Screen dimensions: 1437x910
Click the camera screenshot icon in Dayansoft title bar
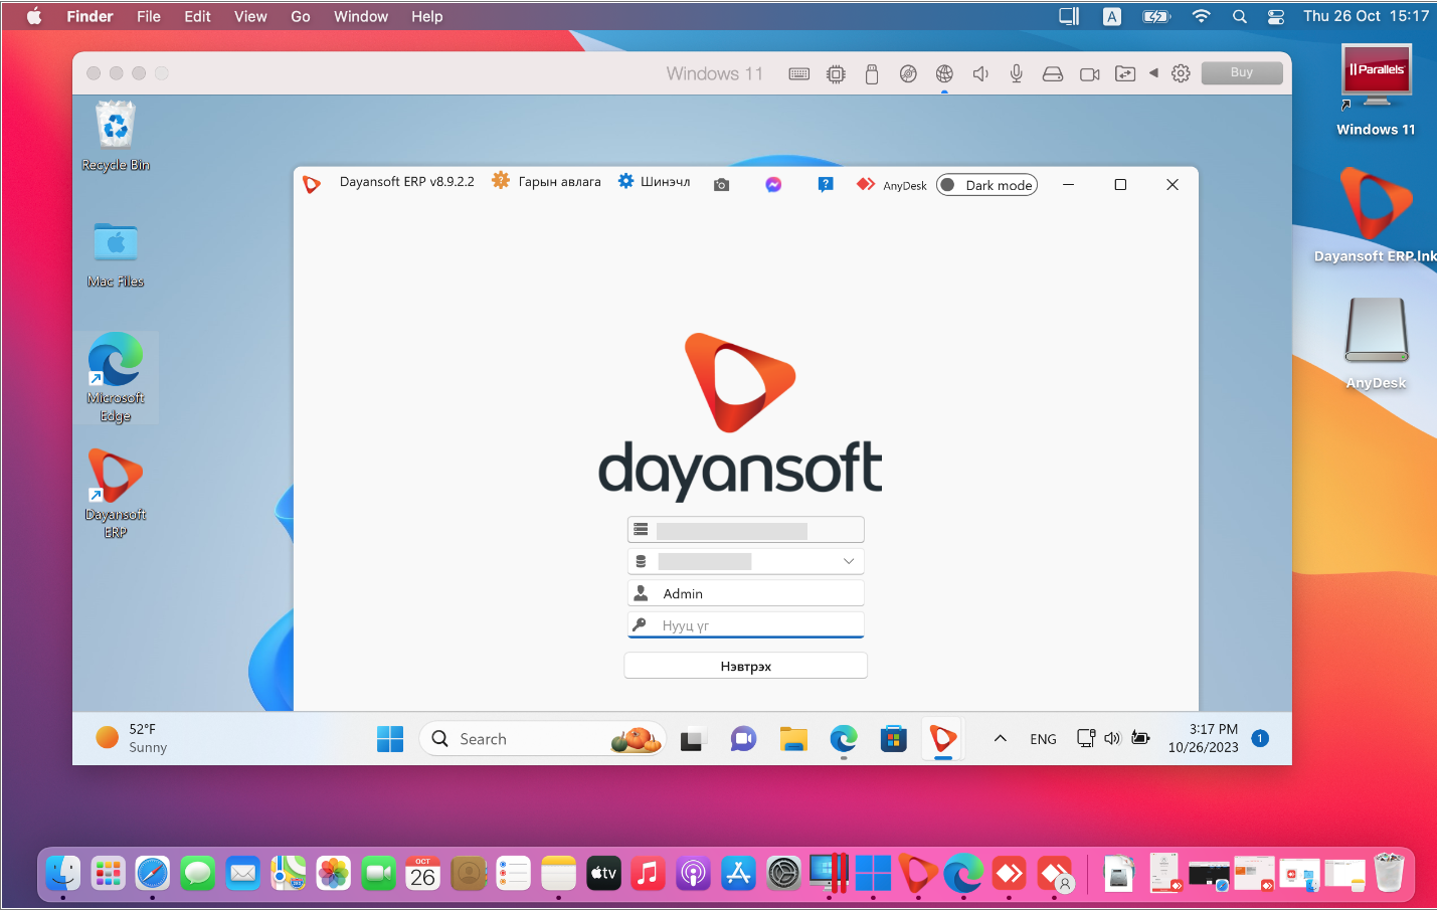point(721,185)
